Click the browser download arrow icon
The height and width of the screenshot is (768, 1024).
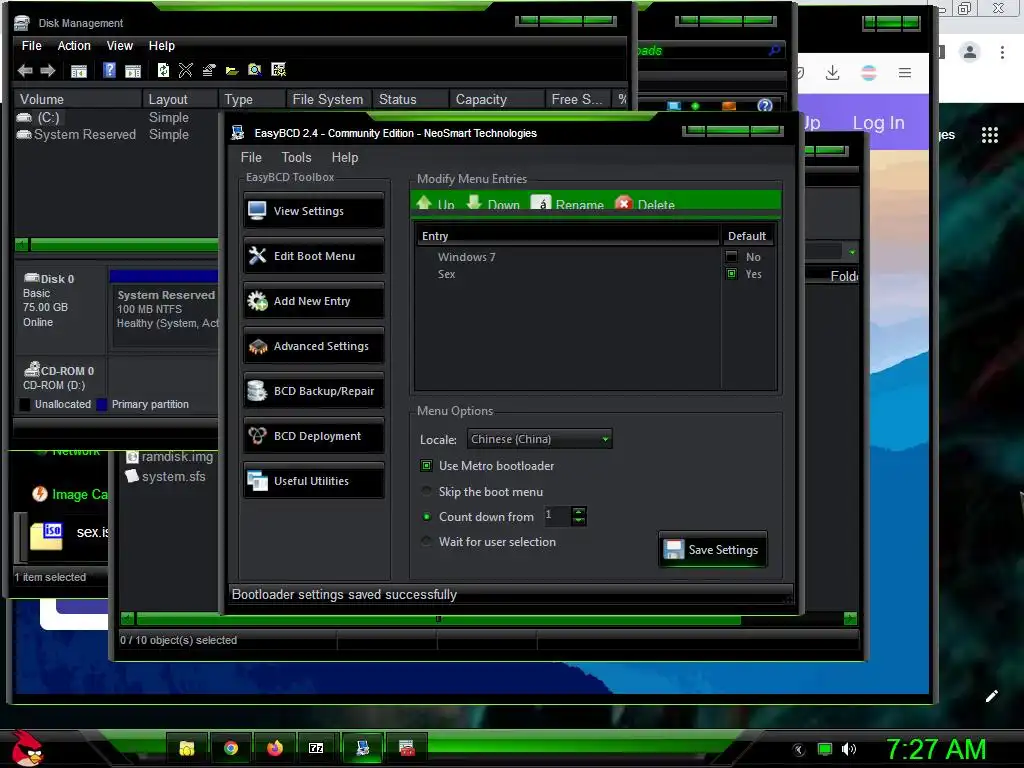832,72
